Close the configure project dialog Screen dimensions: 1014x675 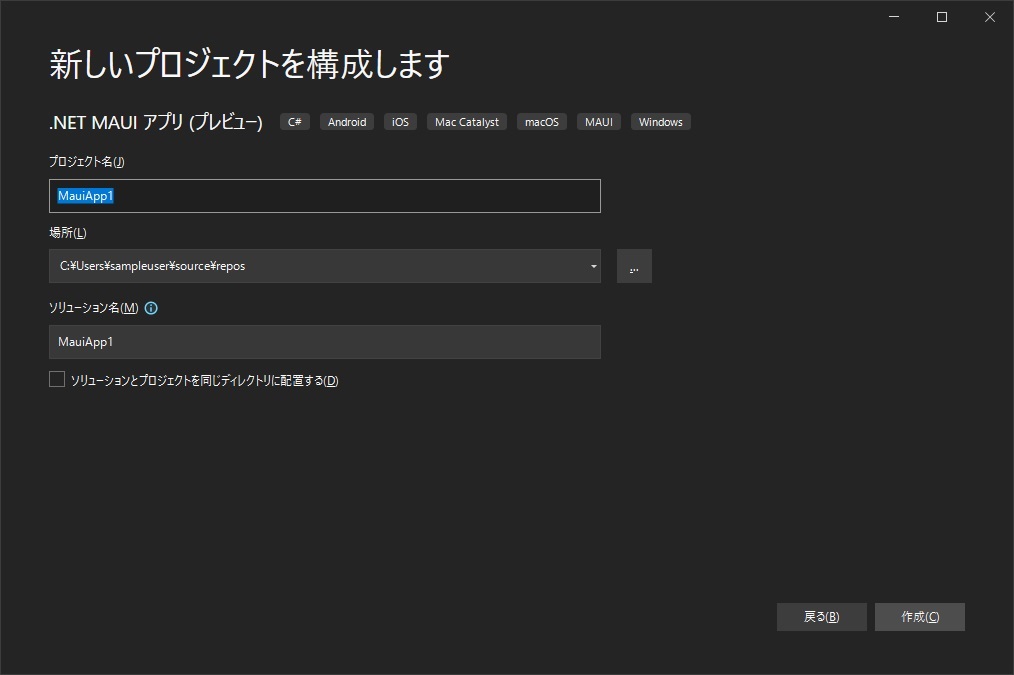989,17
